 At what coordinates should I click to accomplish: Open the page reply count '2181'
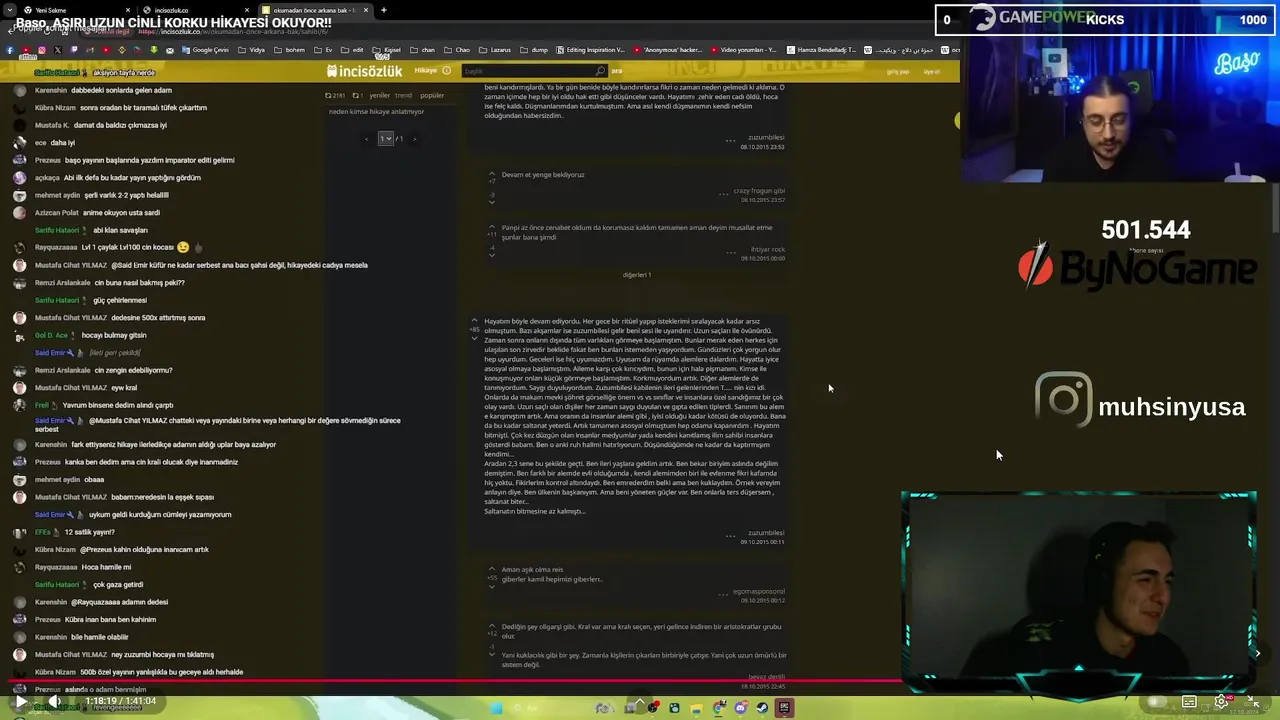tap(335, 96)
